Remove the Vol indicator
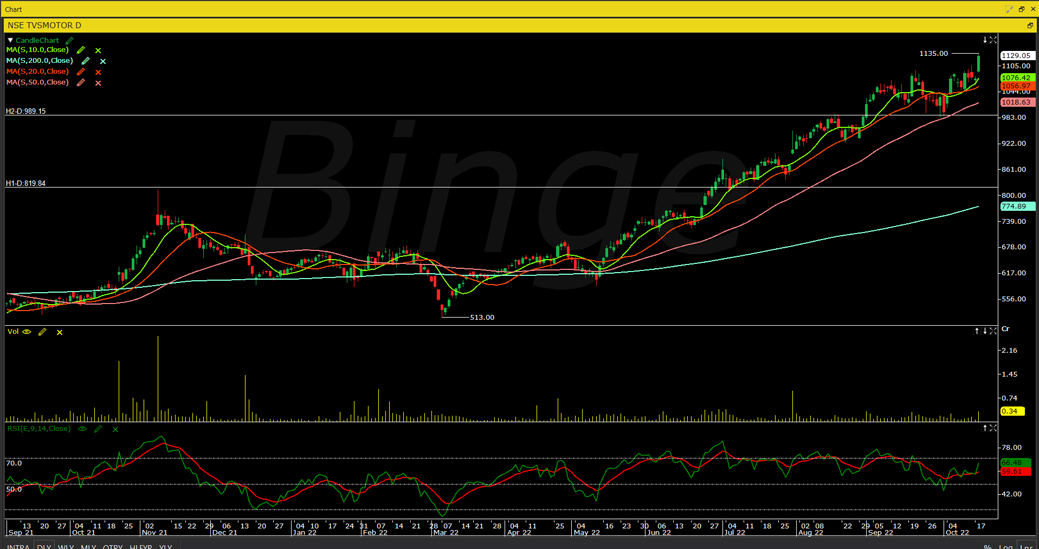Image resolution: width=1039 pixels, height=549 pixels. [x=60, y=332]
